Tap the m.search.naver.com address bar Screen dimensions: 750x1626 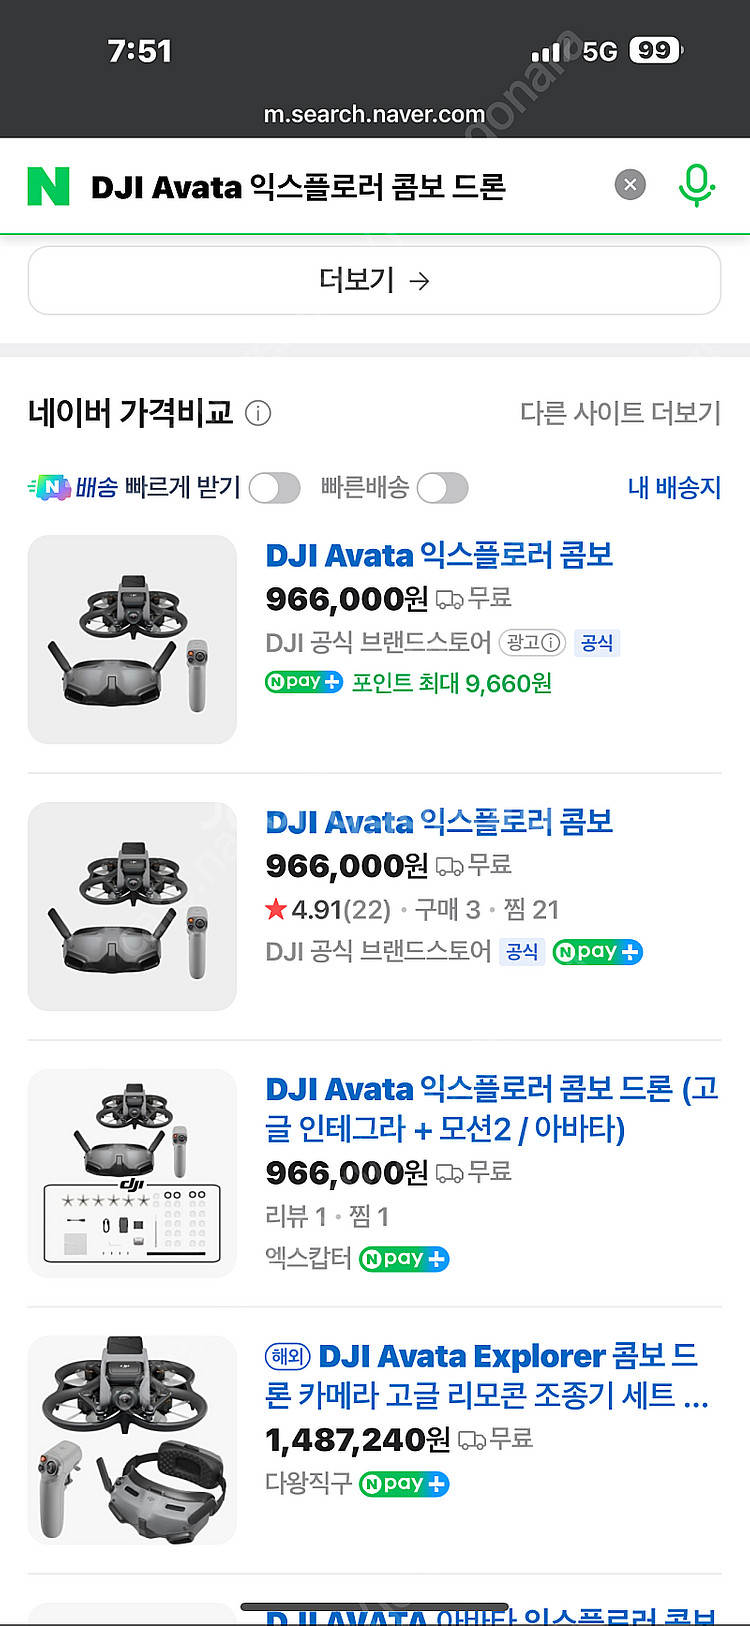374,114
